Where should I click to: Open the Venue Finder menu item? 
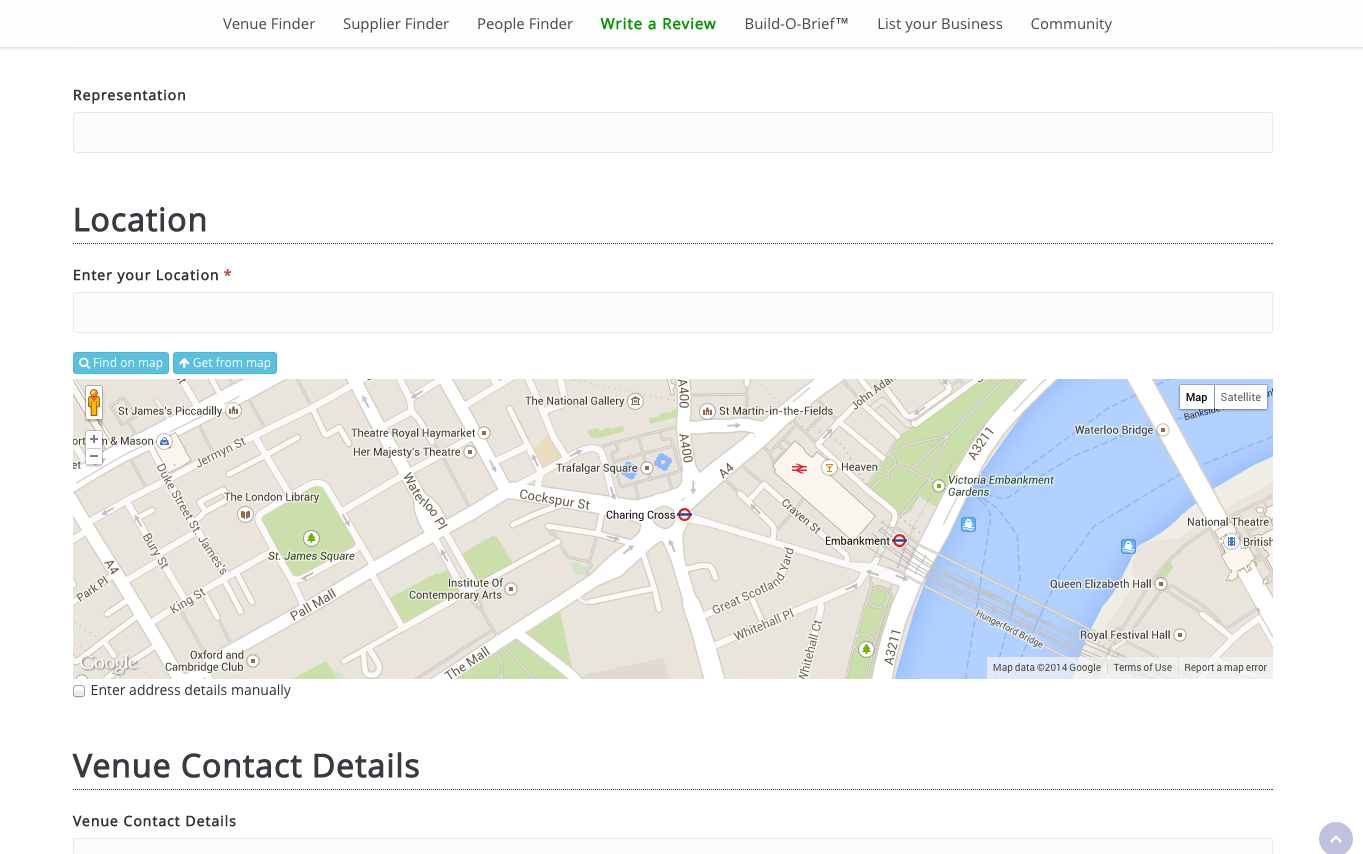click(269, 24)
